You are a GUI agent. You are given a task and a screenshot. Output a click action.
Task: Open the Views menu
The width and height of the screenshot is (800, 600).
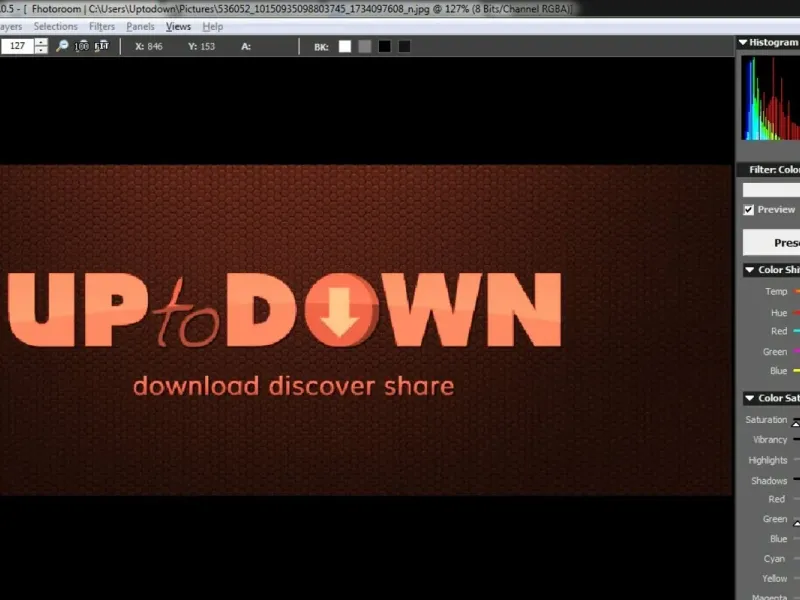[178, 27]
